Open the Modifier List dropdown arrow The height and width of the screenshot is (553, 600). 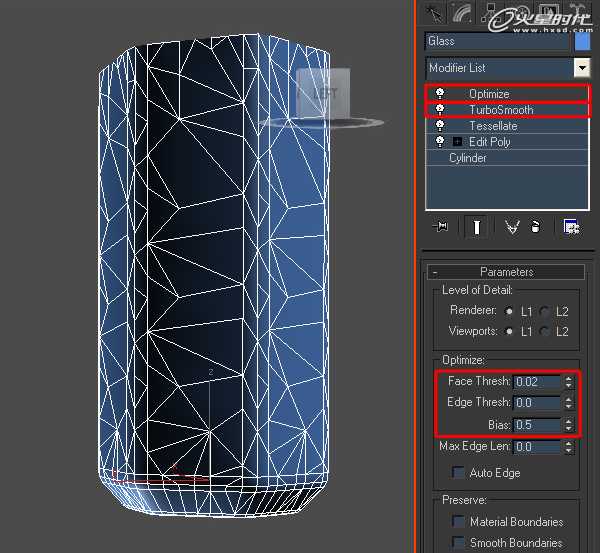pos(582,68)
